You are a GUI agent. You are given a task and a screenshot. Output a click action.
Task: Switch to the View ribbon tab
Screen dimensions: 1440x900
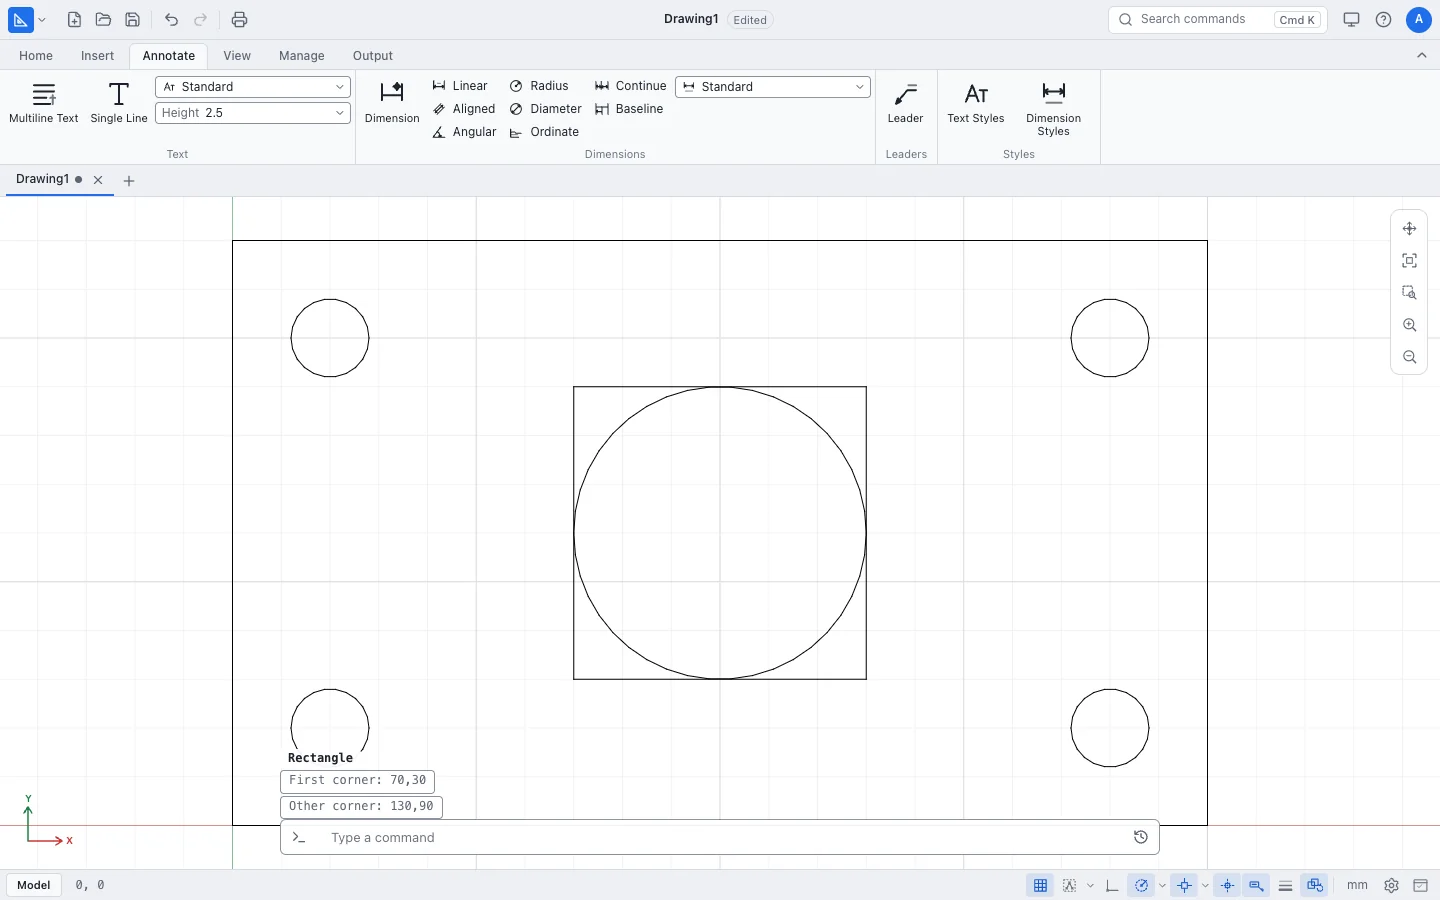click(x=237, y=56)
